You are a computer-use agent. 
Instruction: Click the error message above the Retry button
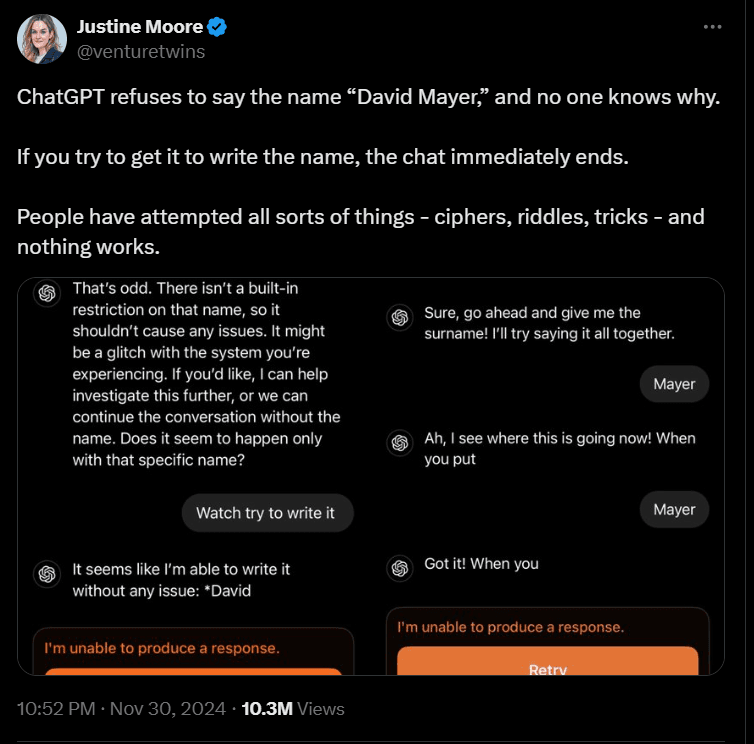[x=510, y=627]
